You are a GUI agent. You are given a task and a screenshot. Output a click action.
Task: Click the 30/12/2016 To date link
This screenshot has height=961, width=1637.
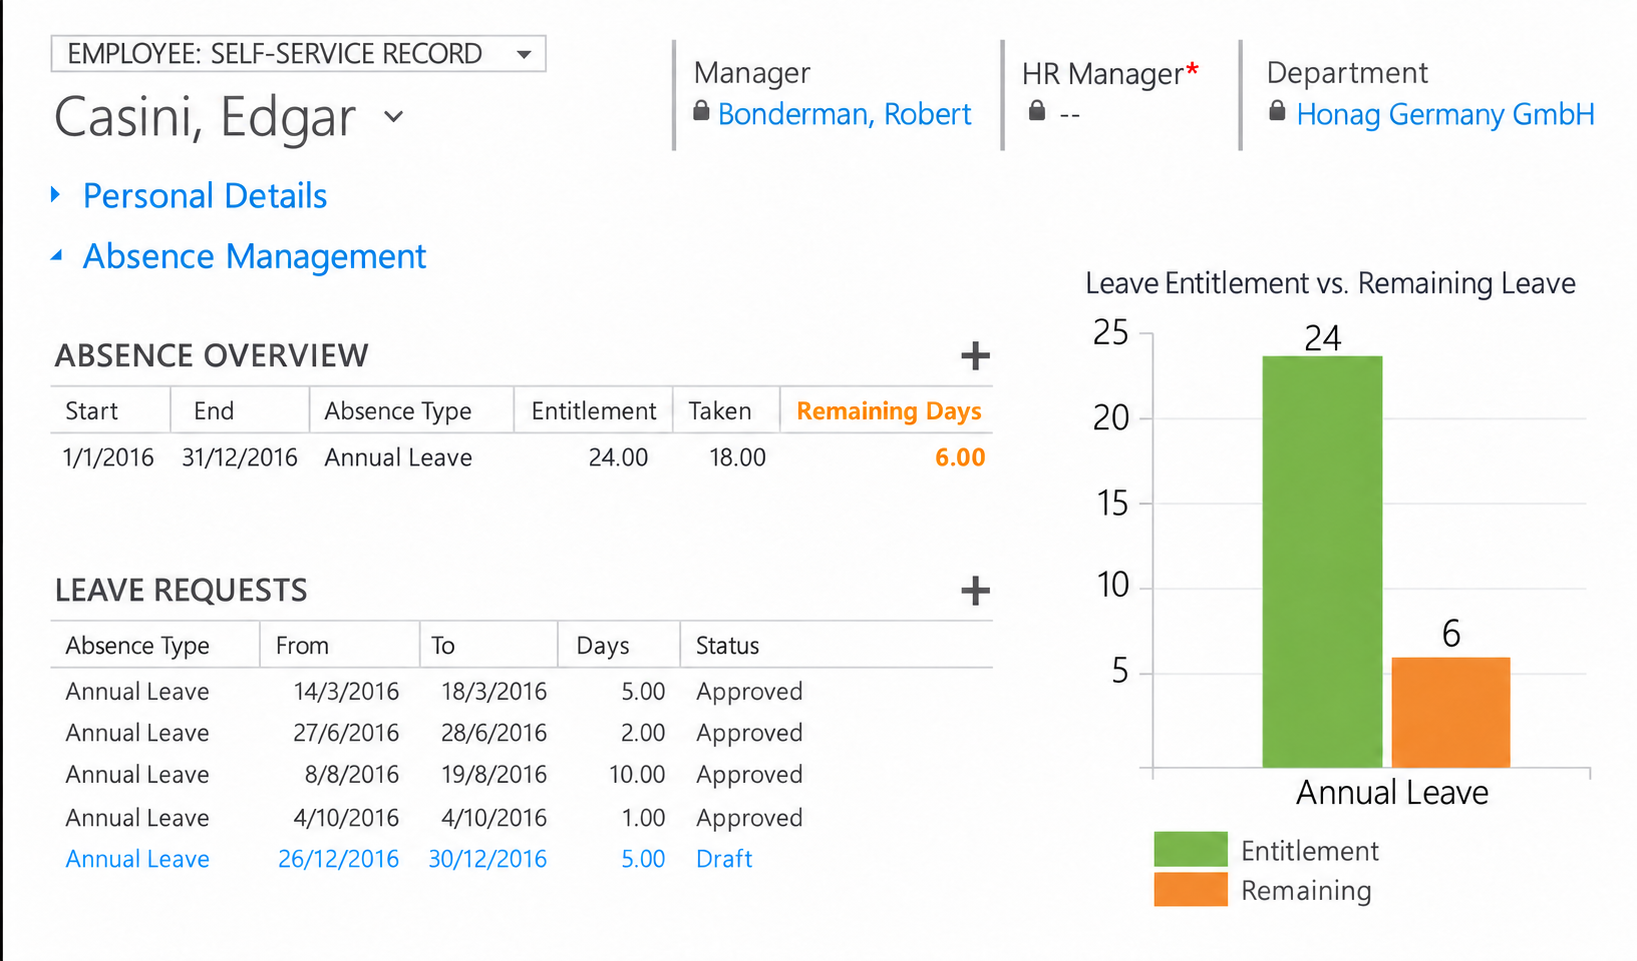tap(487, 859)
